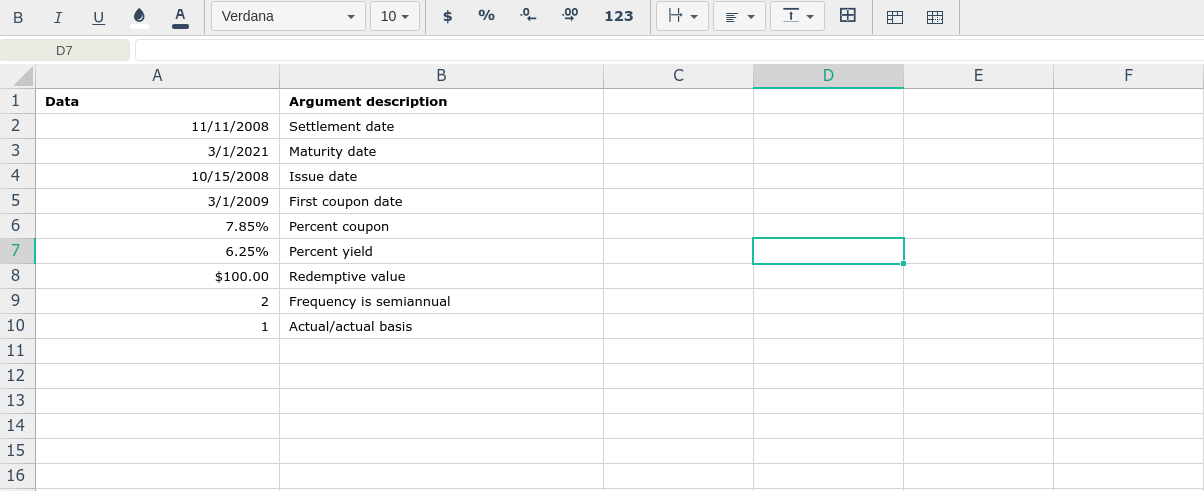The width and height of the screenshot is (1204, 491).
Task: Toggle bold formatting
Action: [18, 17]
